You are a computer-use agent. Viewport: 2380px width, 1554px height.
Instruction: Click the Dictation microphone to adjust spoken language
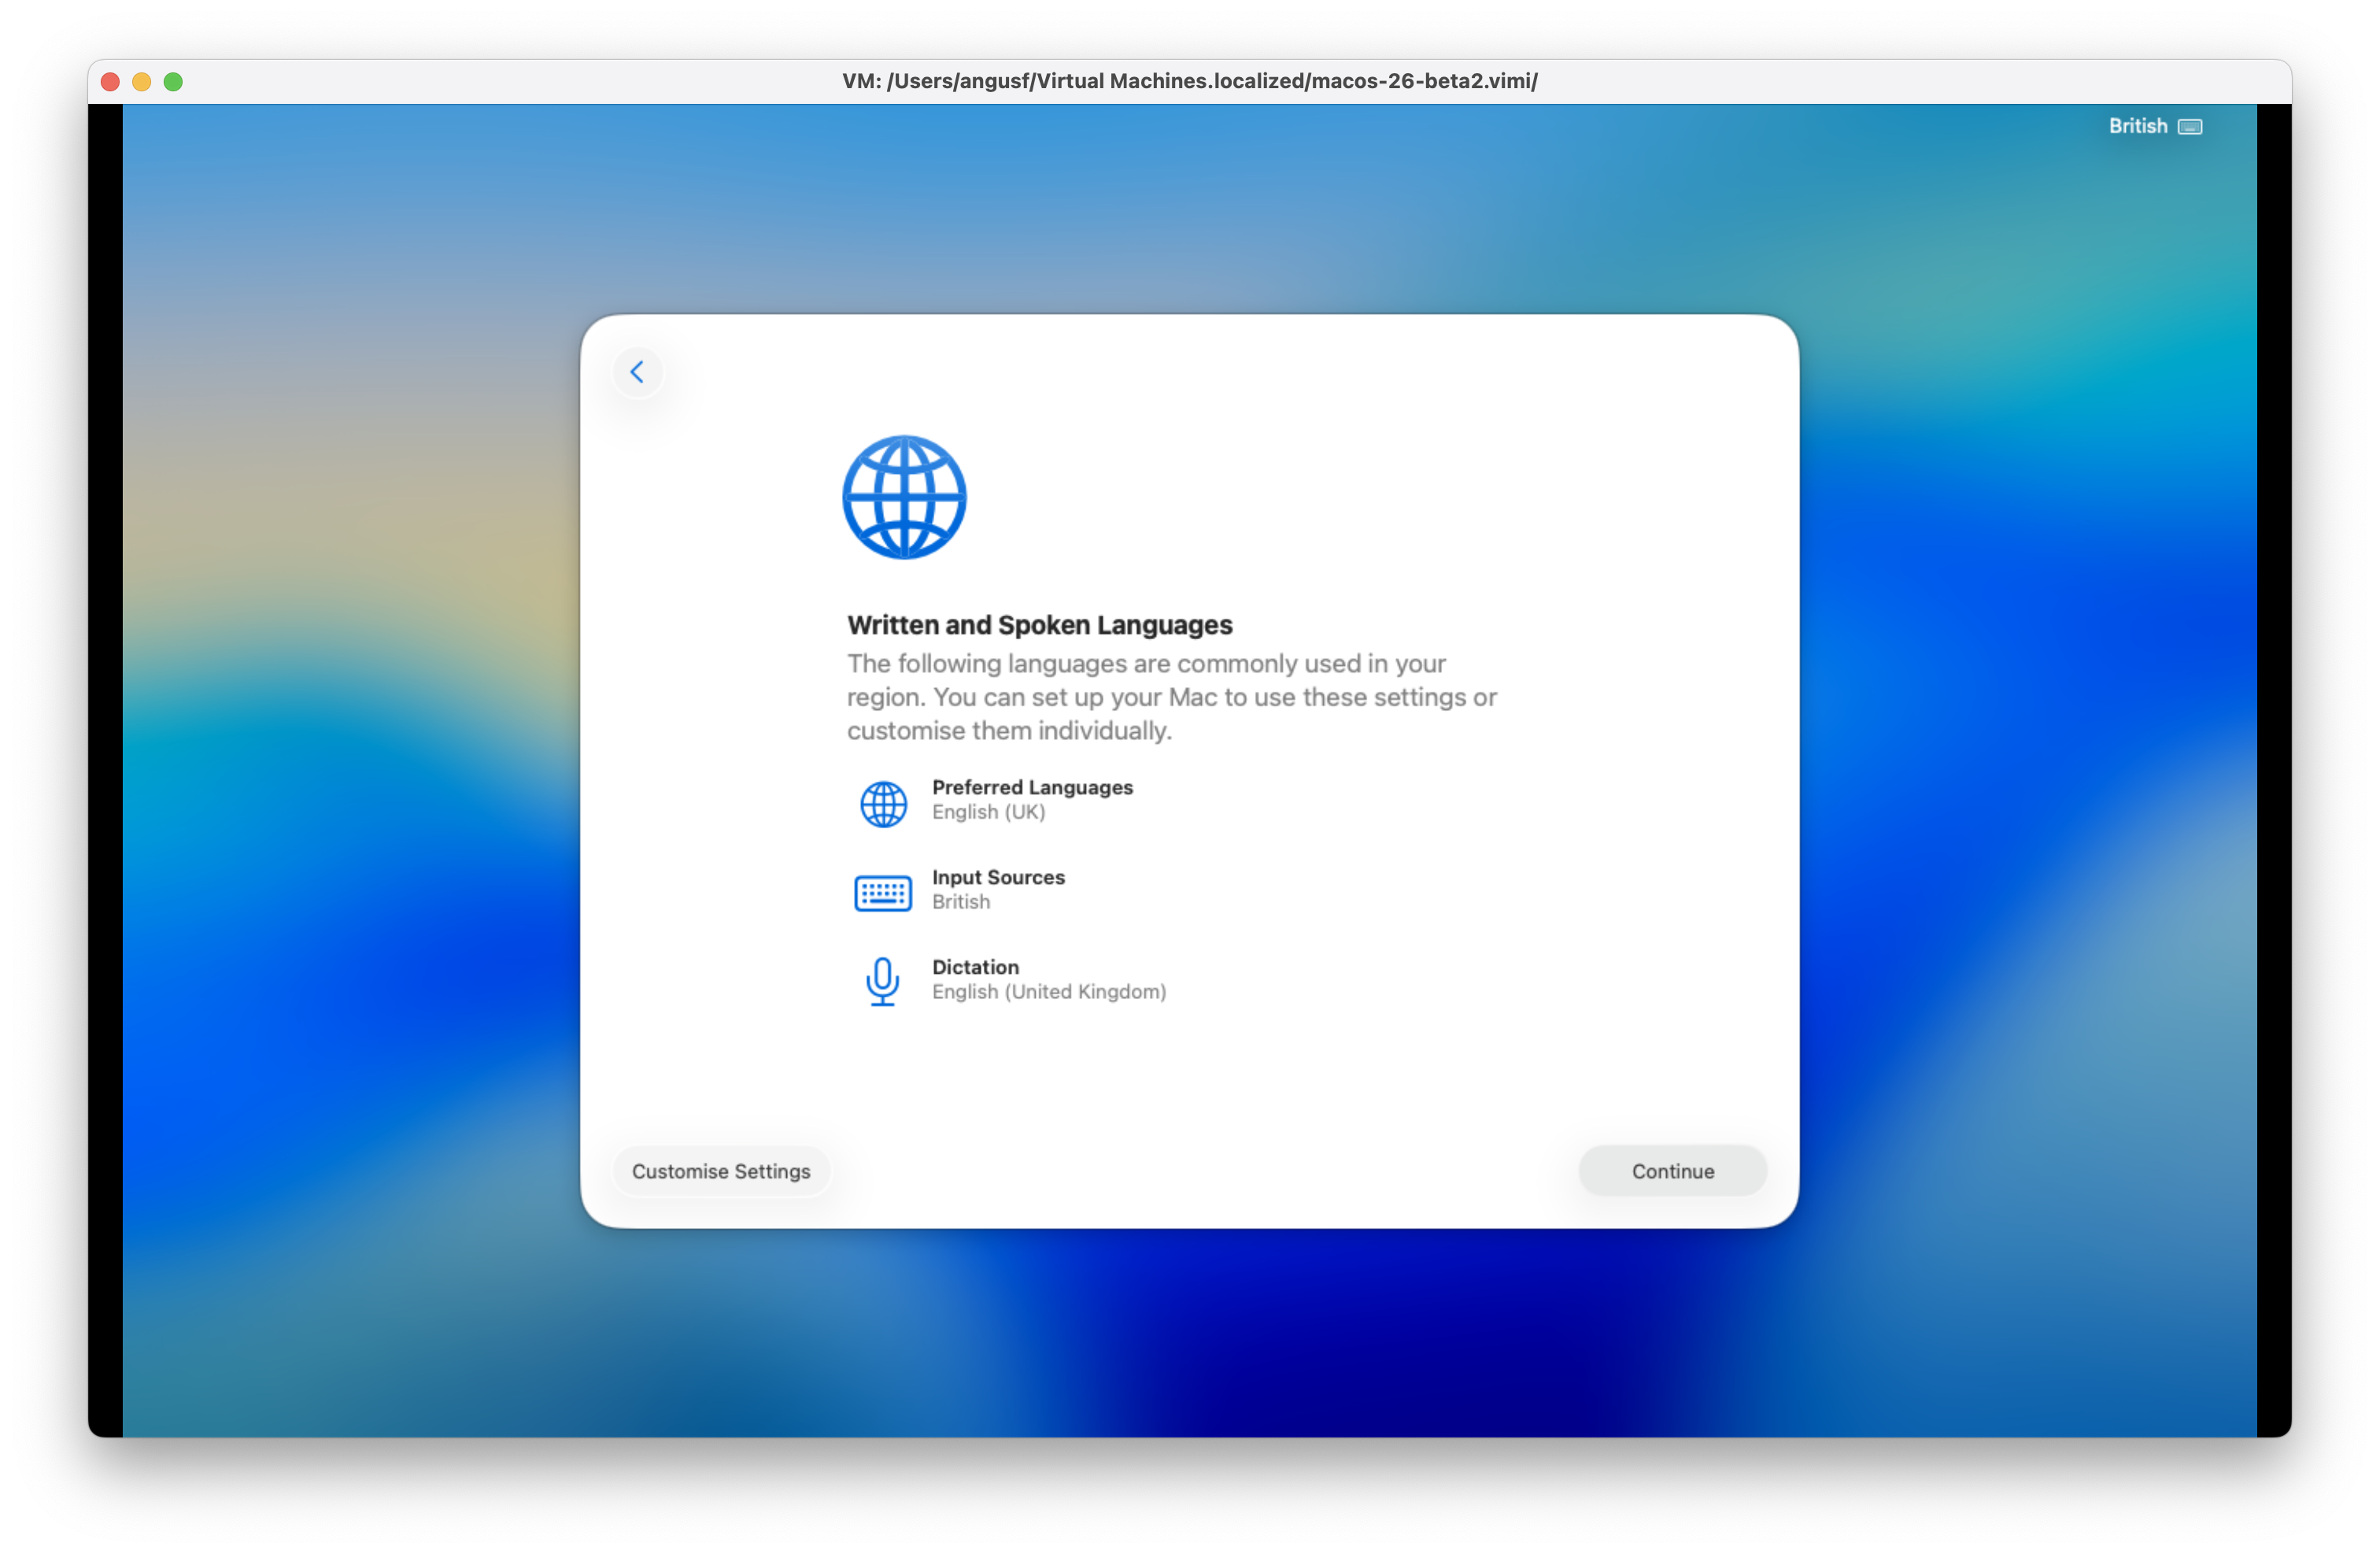pos(883,980)
